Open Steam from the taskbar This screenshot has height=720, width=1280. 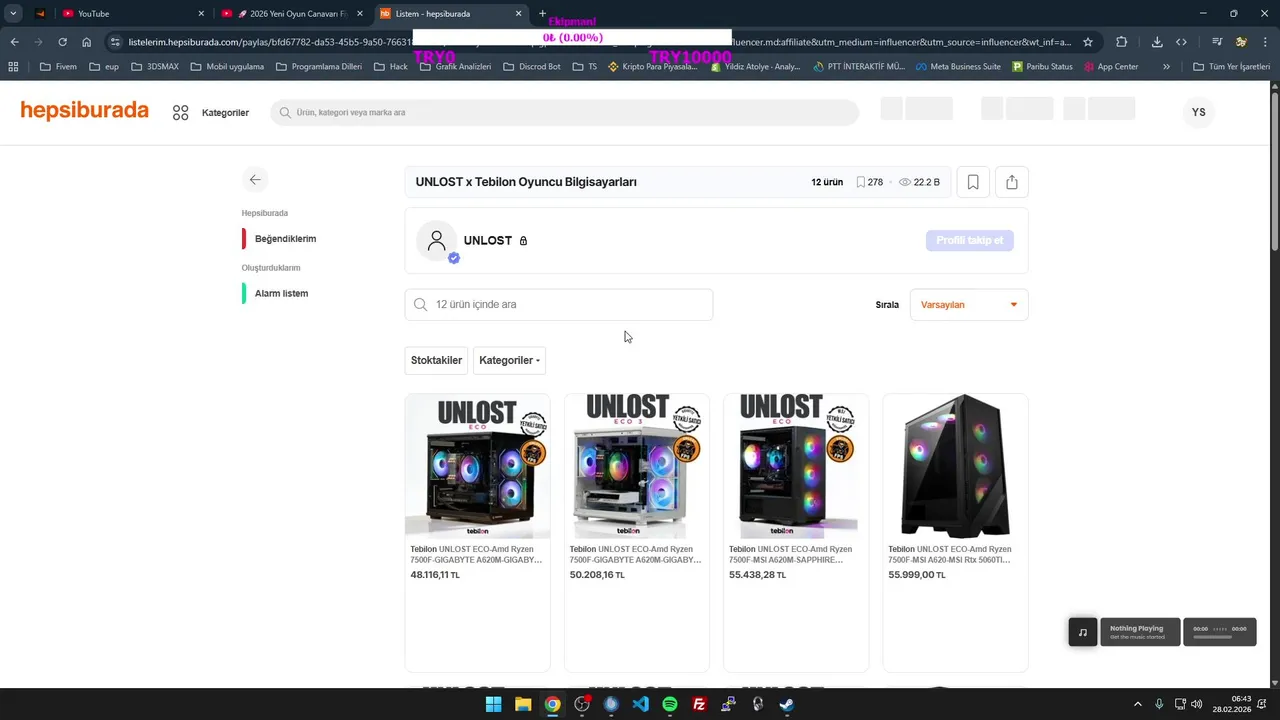click(787, 704)
